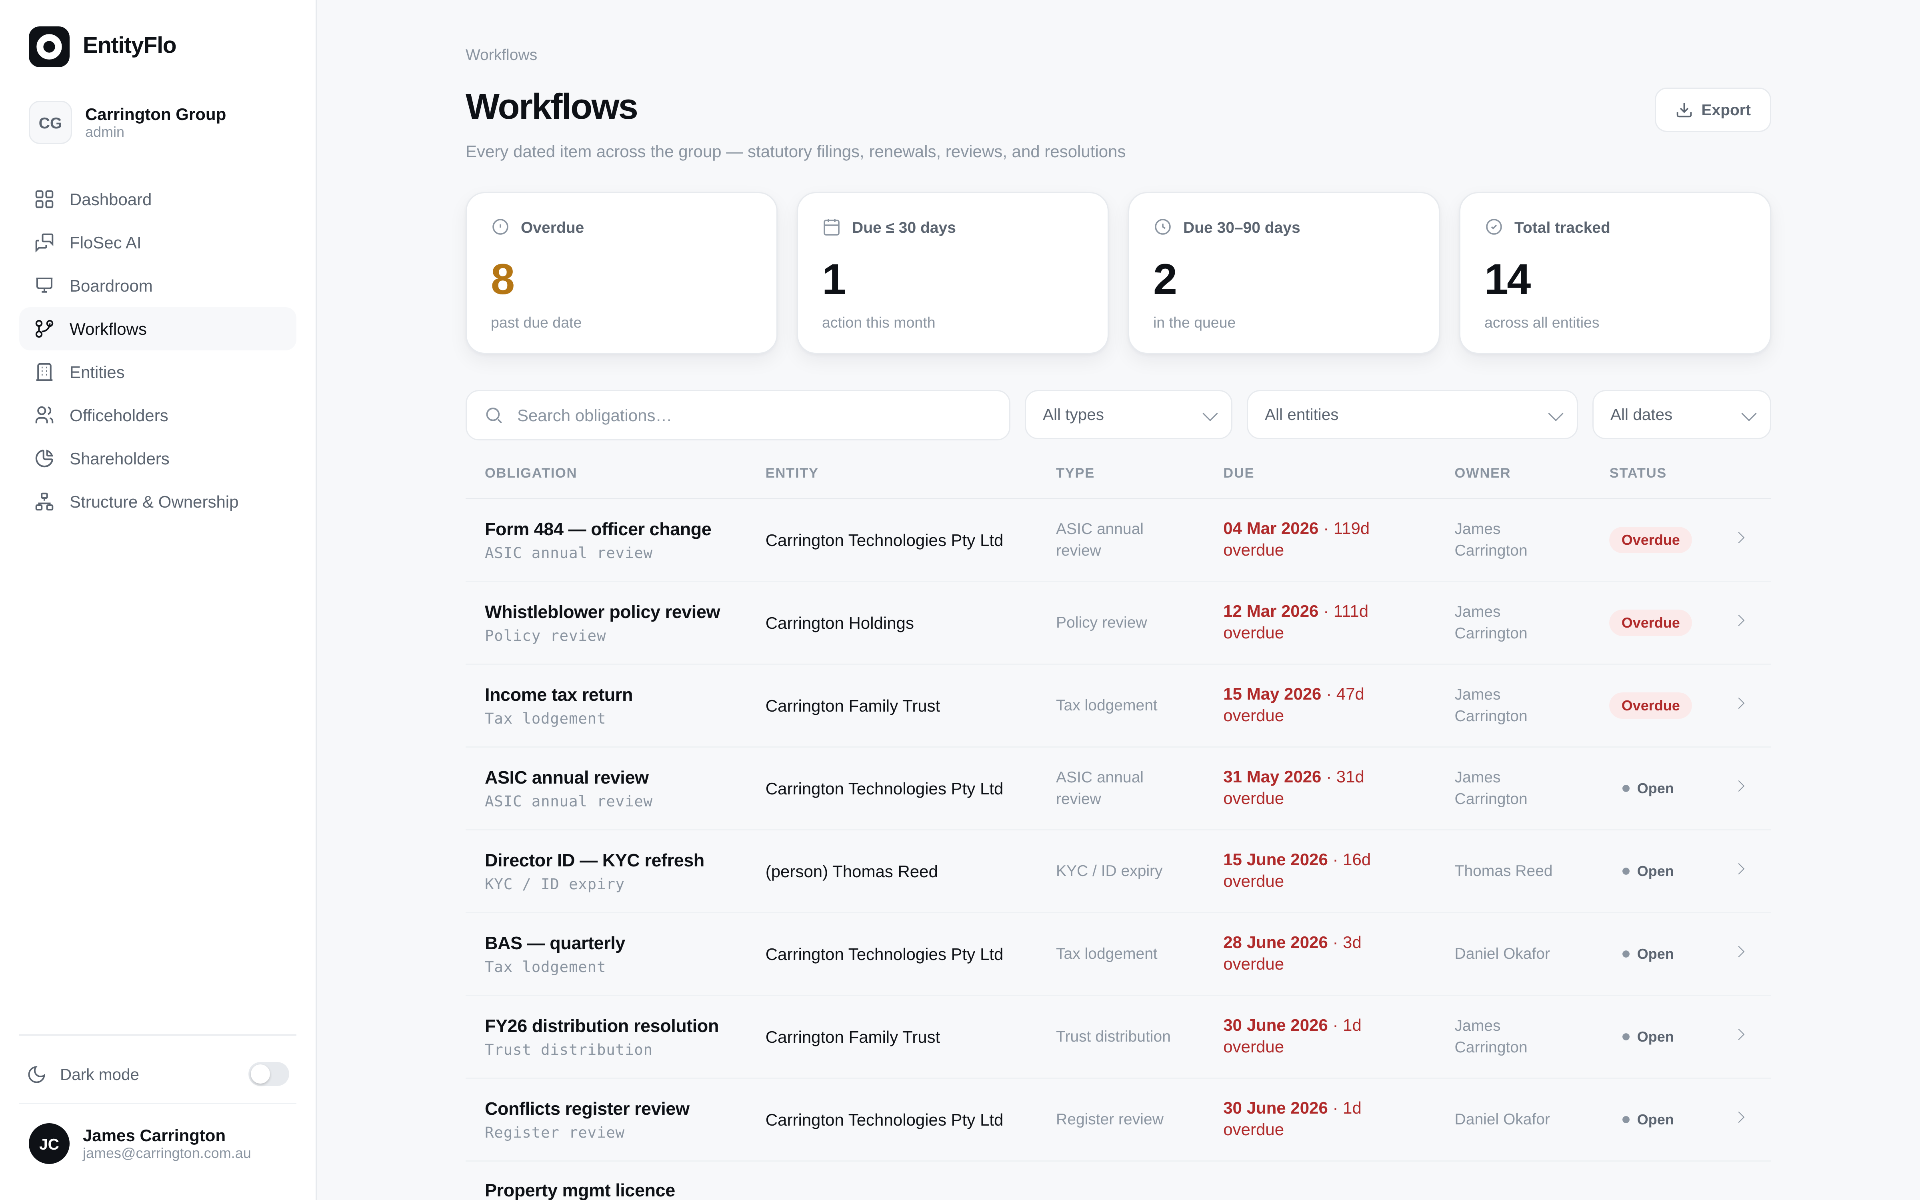Navigate to Boardroom
The width and height of the screenshot is (1920, 1200).
point(157,285)
